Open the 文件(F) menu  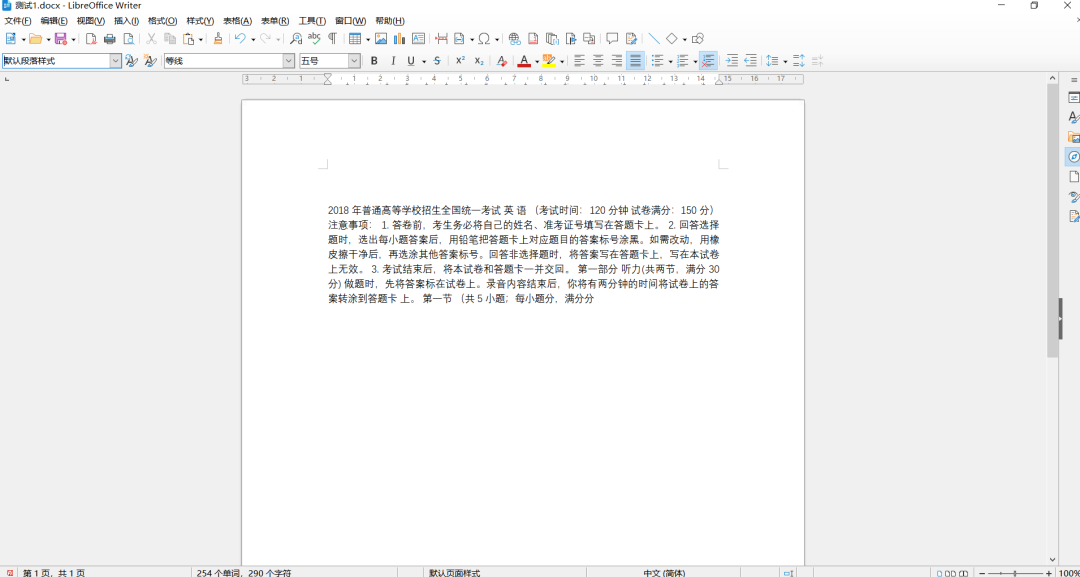18,21
